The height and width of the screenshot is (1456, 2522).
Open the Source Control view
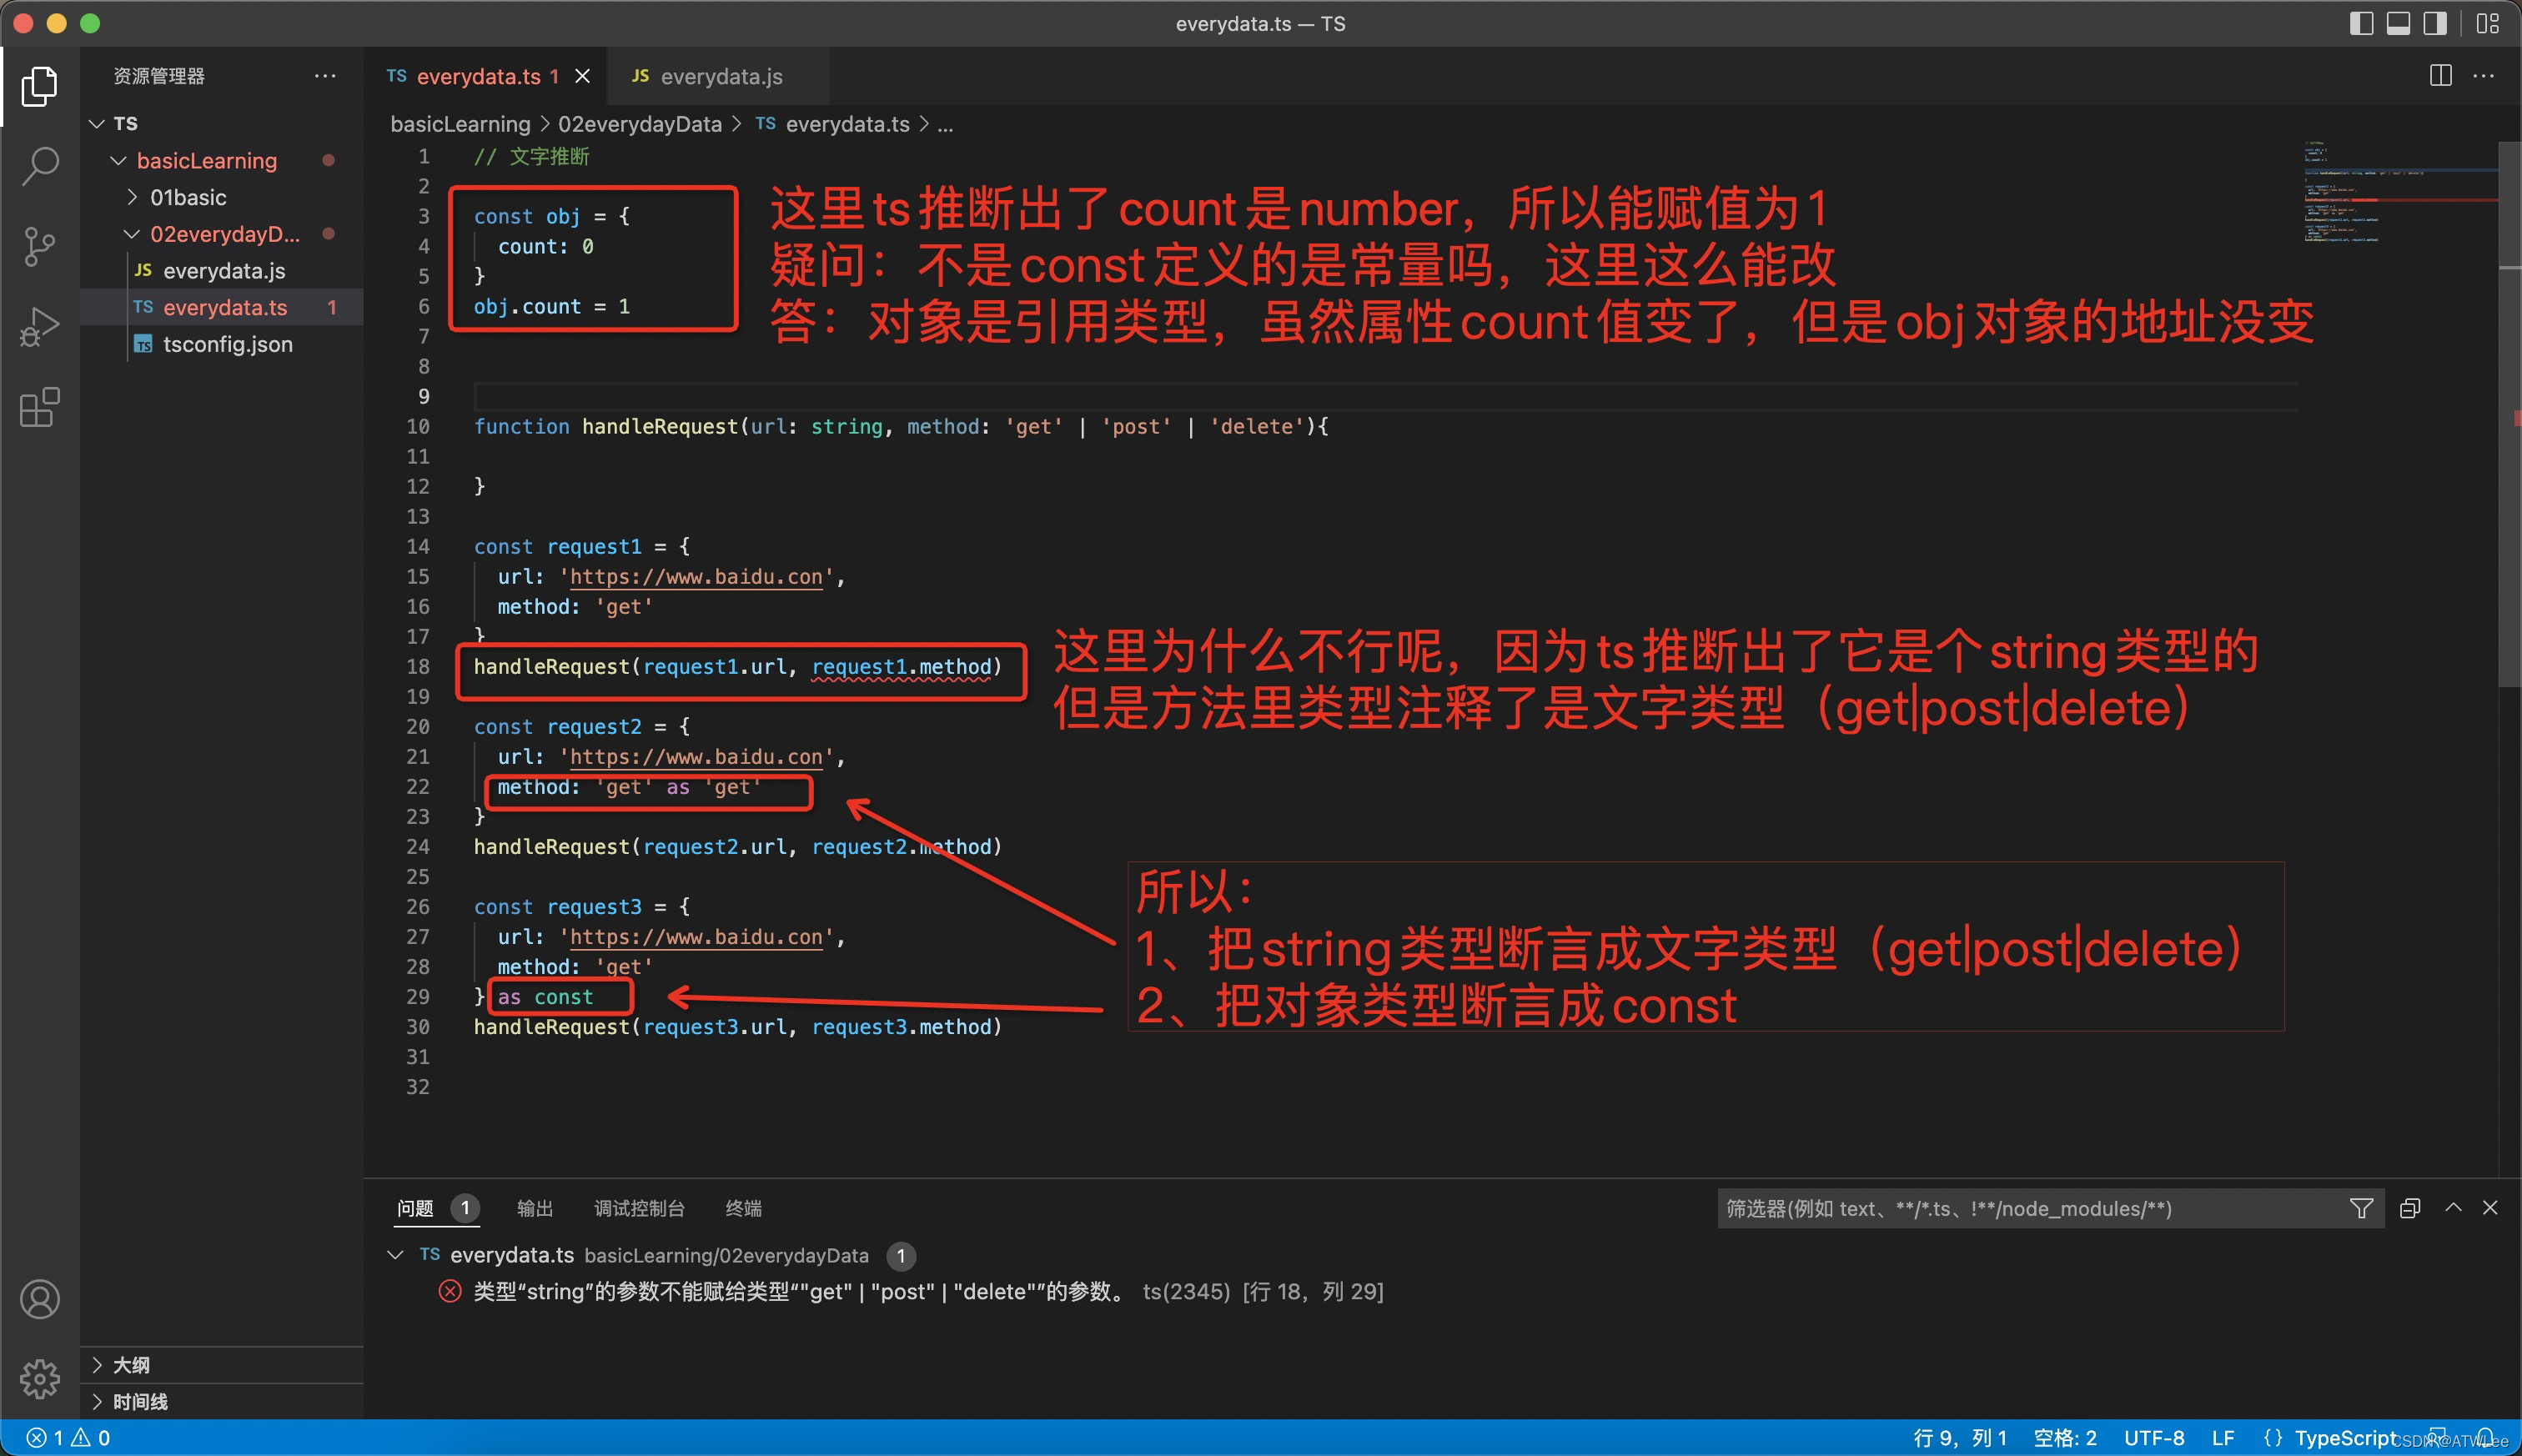[x=40, y=246]
